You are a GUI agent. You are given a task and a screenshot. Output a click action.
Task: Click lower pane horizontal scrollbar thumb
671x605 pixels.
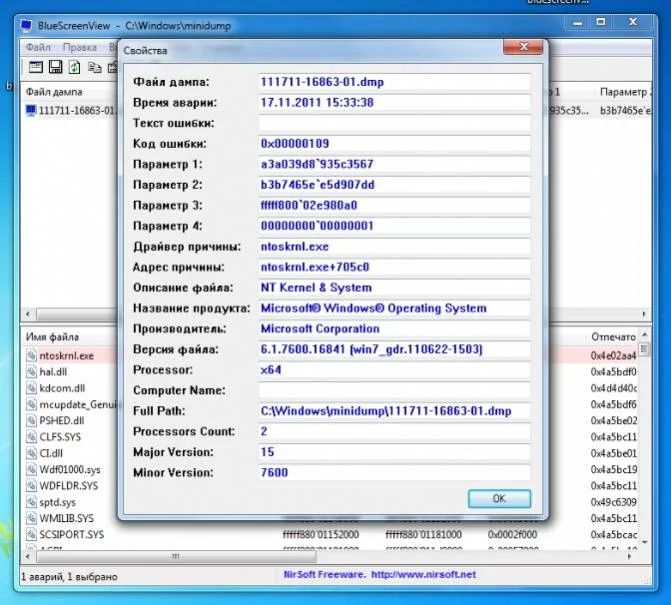pyautogui.click(x=176, y=556)
